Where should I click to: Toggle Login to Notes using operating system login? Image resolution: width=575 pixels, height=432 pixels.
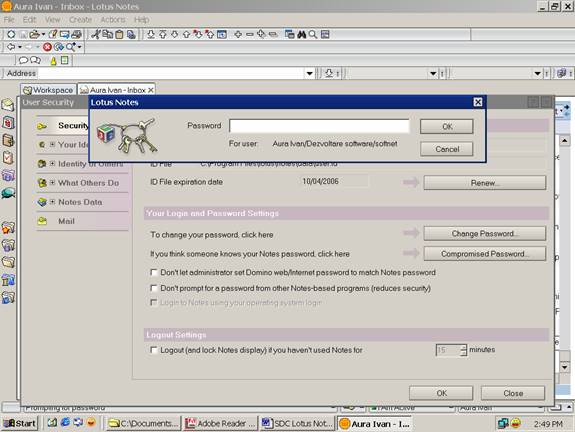tap(154, 303)
